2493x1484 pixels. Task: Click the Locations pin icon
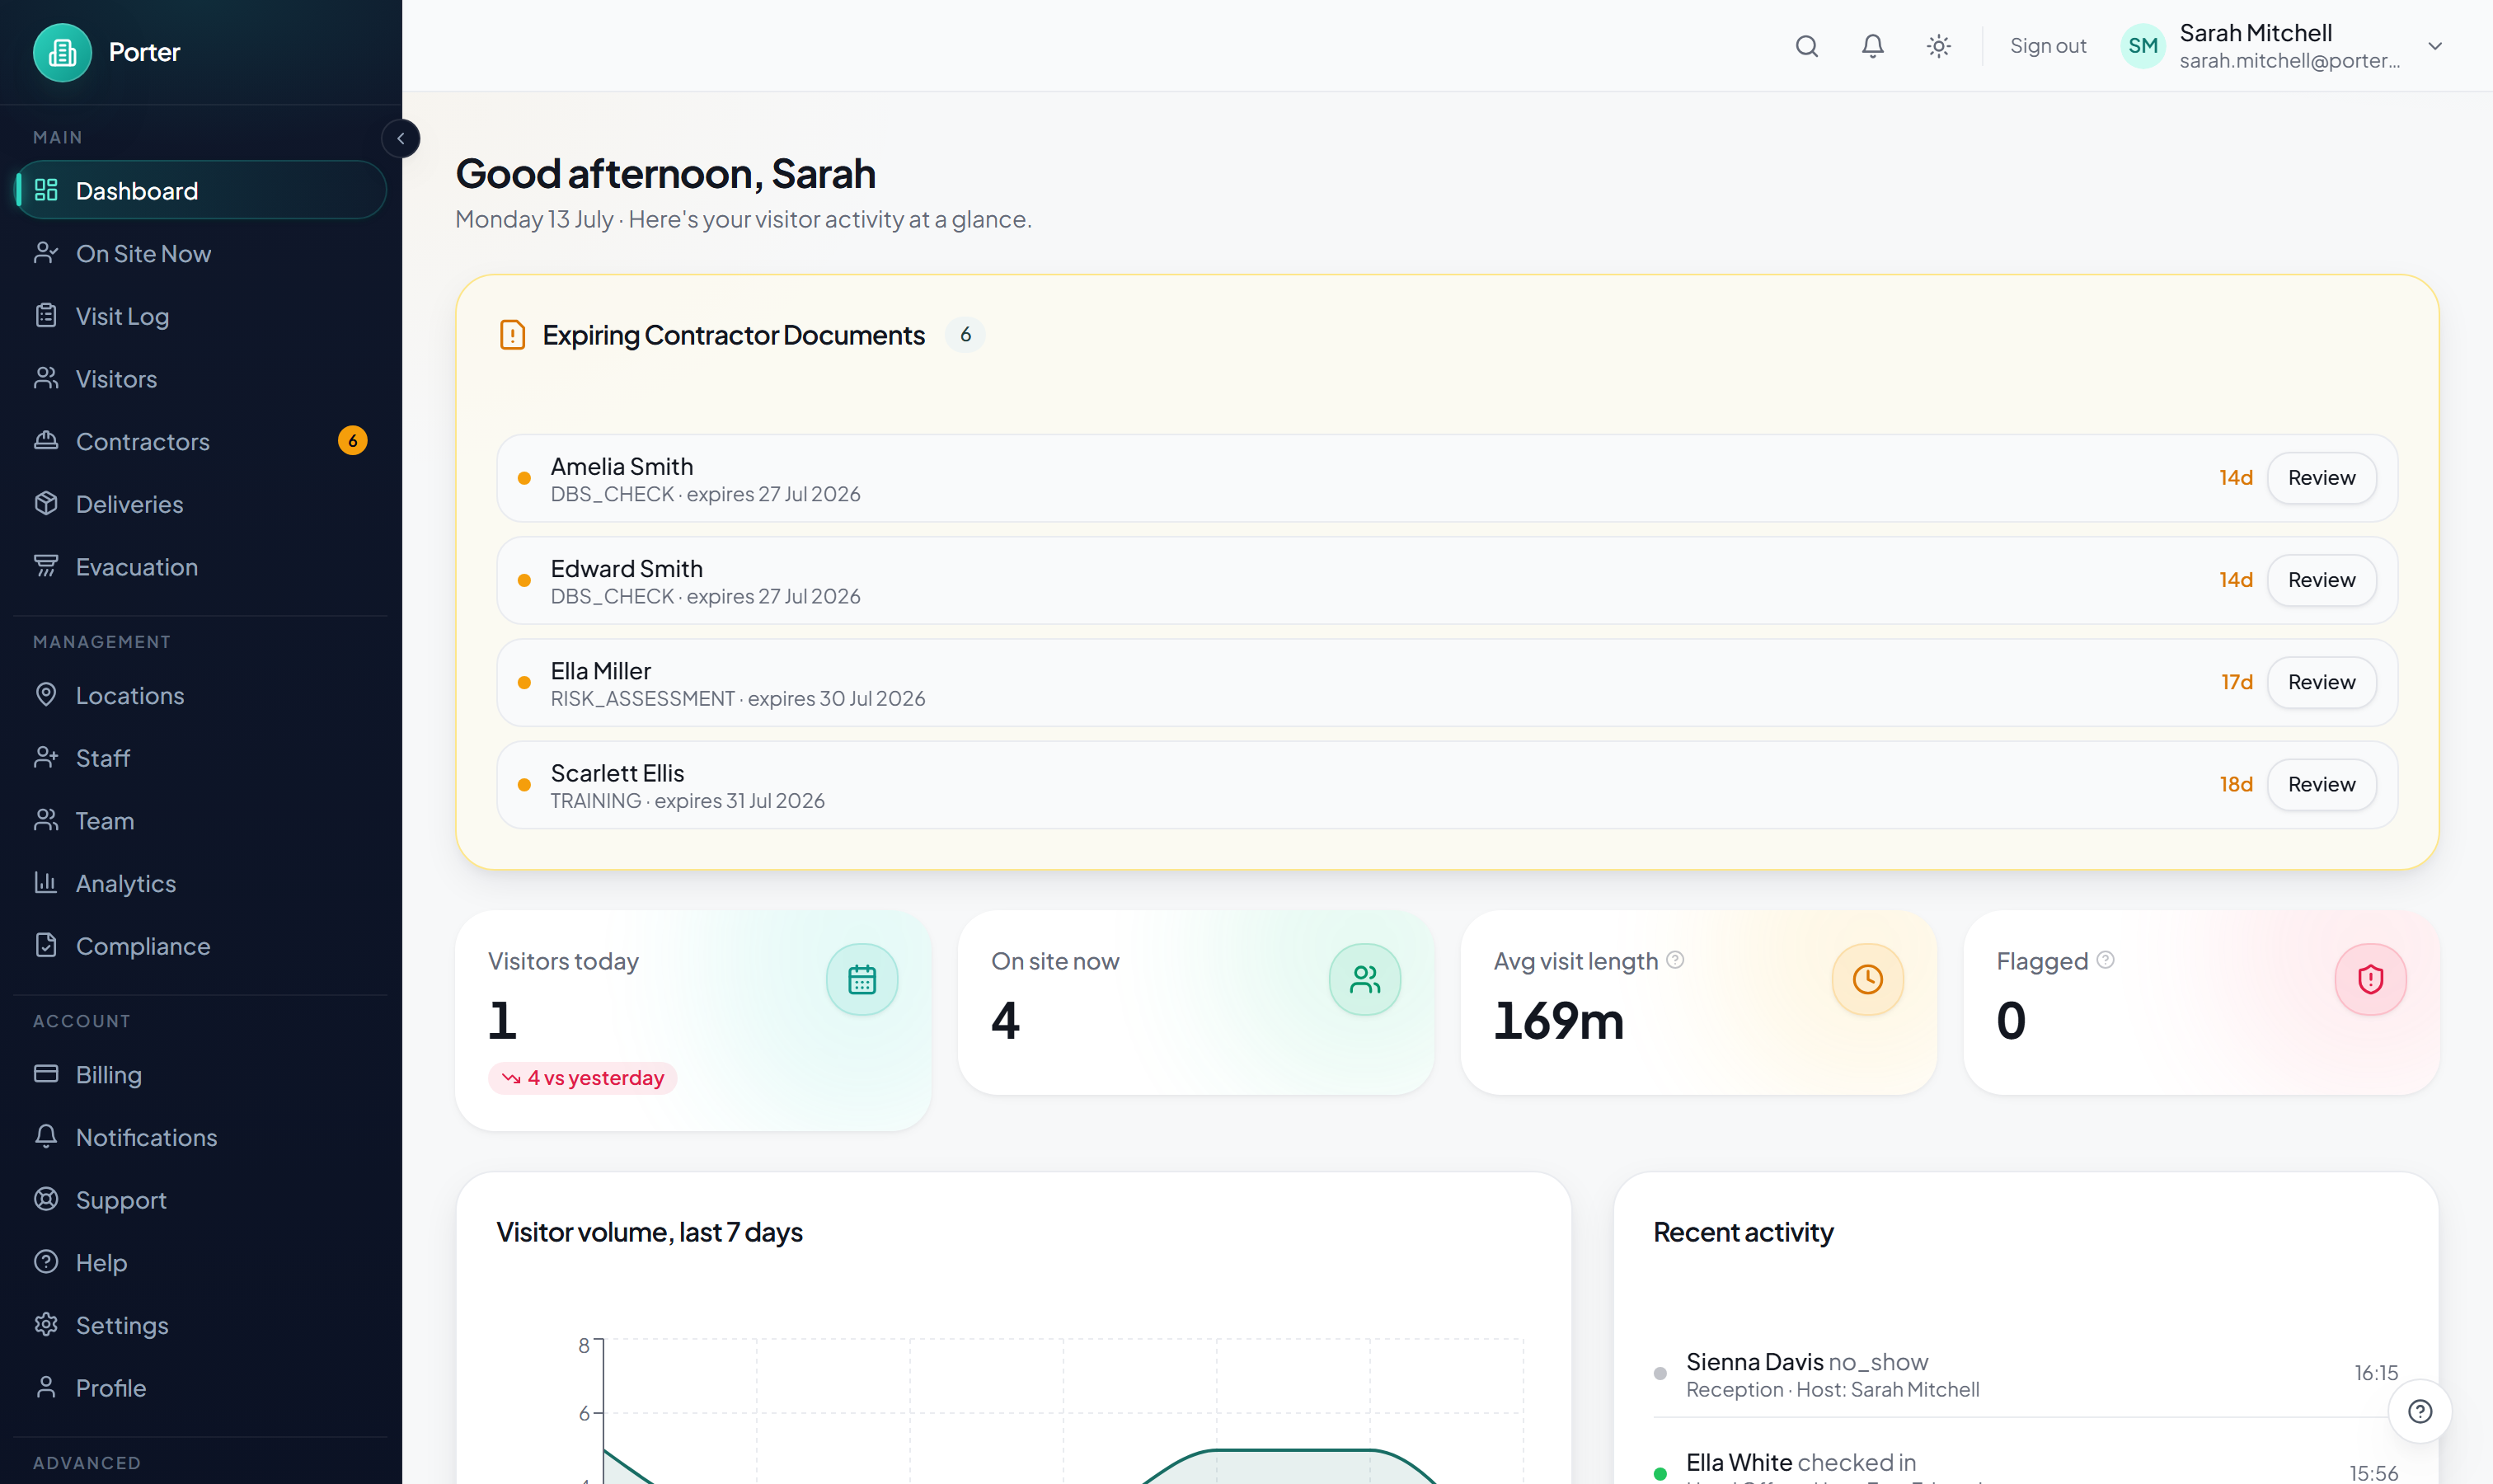pyautogui.click(x=46, y=694)
